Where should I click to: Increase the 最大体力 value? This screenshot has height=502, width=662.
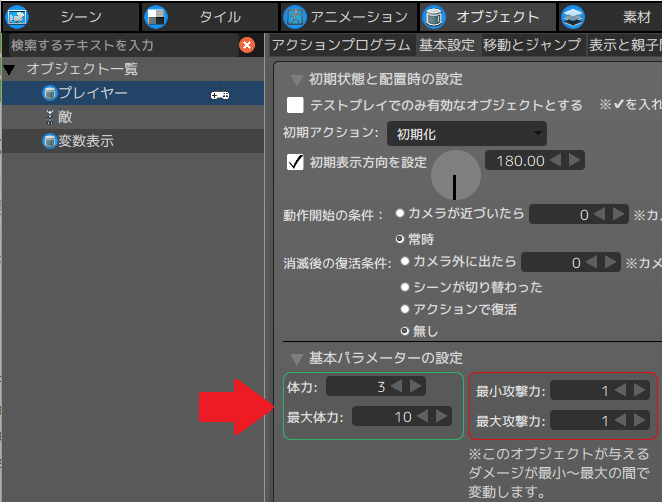tap(441, 416)
